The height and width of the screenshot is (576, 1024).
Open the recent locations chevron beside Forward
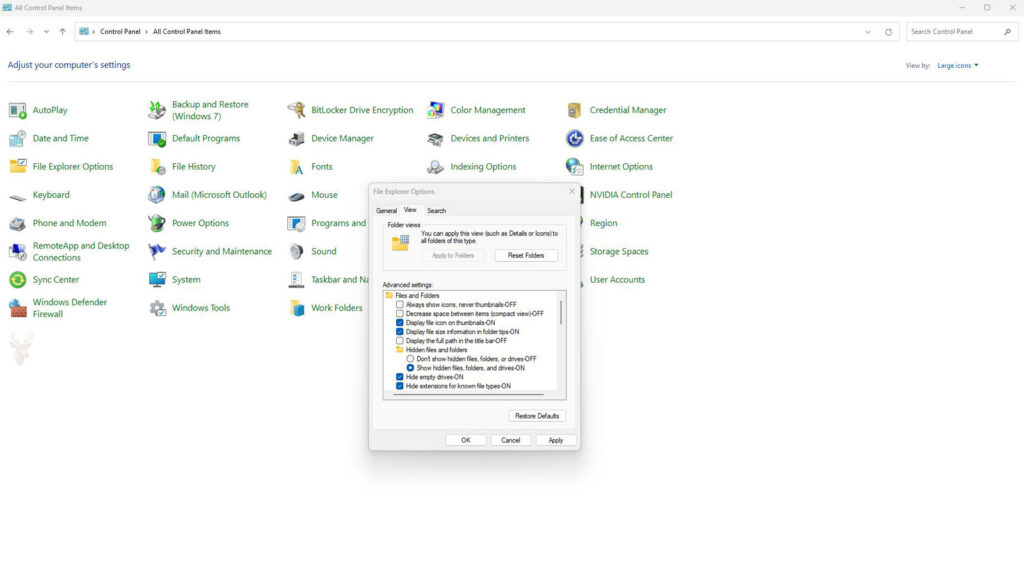(46, 31)
